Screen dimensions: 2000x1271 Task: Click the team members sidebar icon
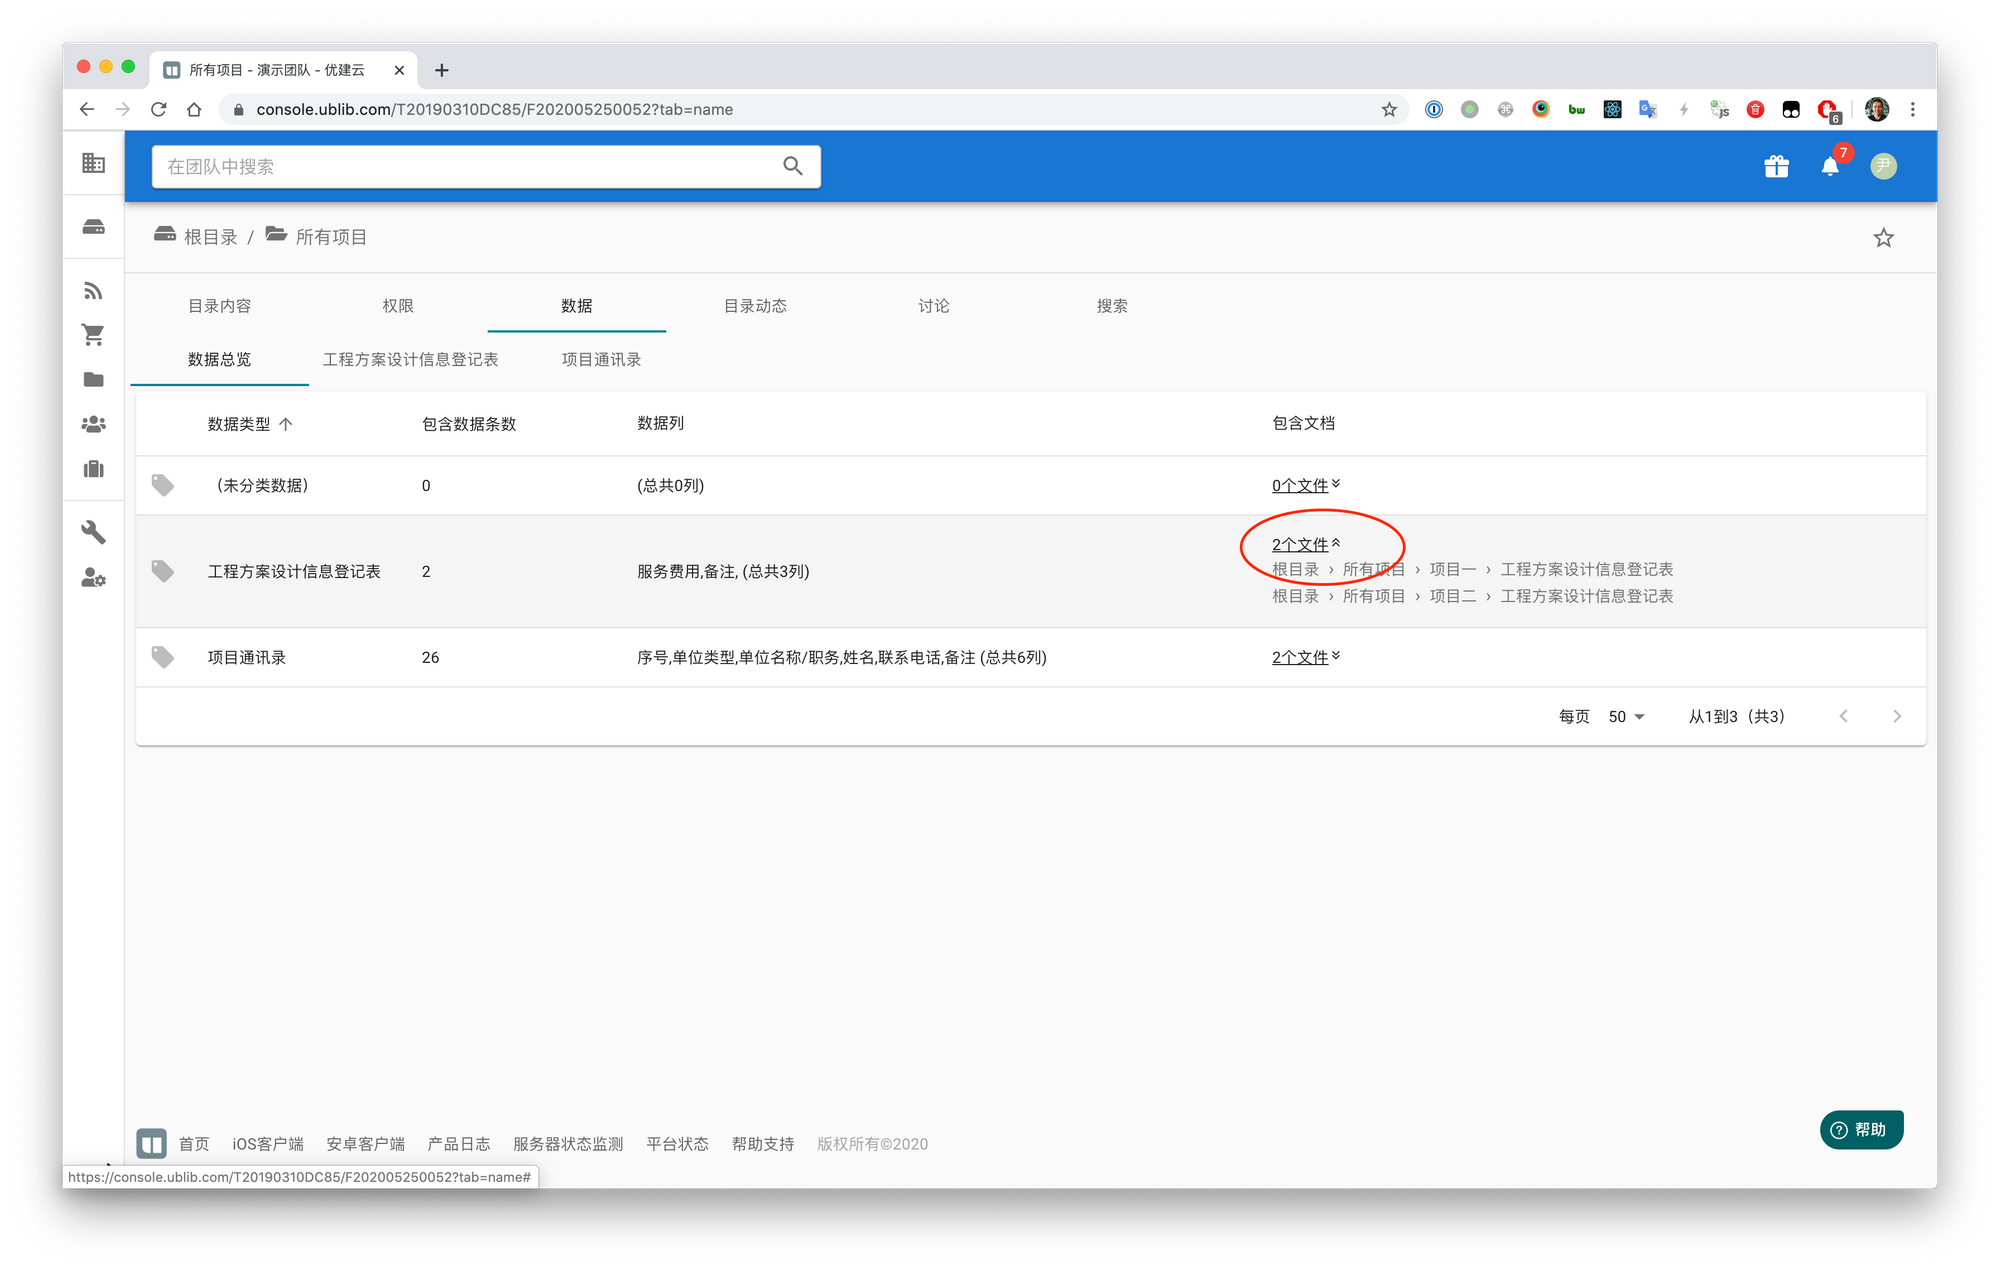click(x=93, y=424)
